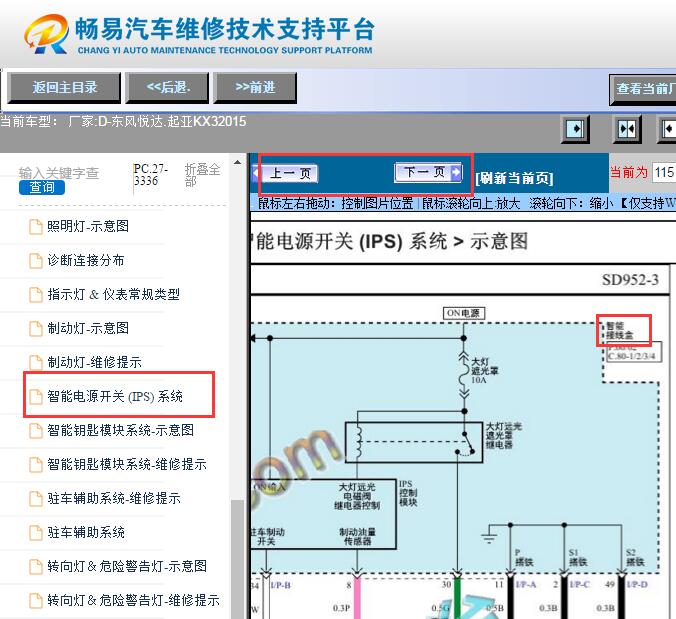The image size is (676, 619).
Task: Click the 智能接线盒 label in the diagram
Action: [x=619, y=331]
